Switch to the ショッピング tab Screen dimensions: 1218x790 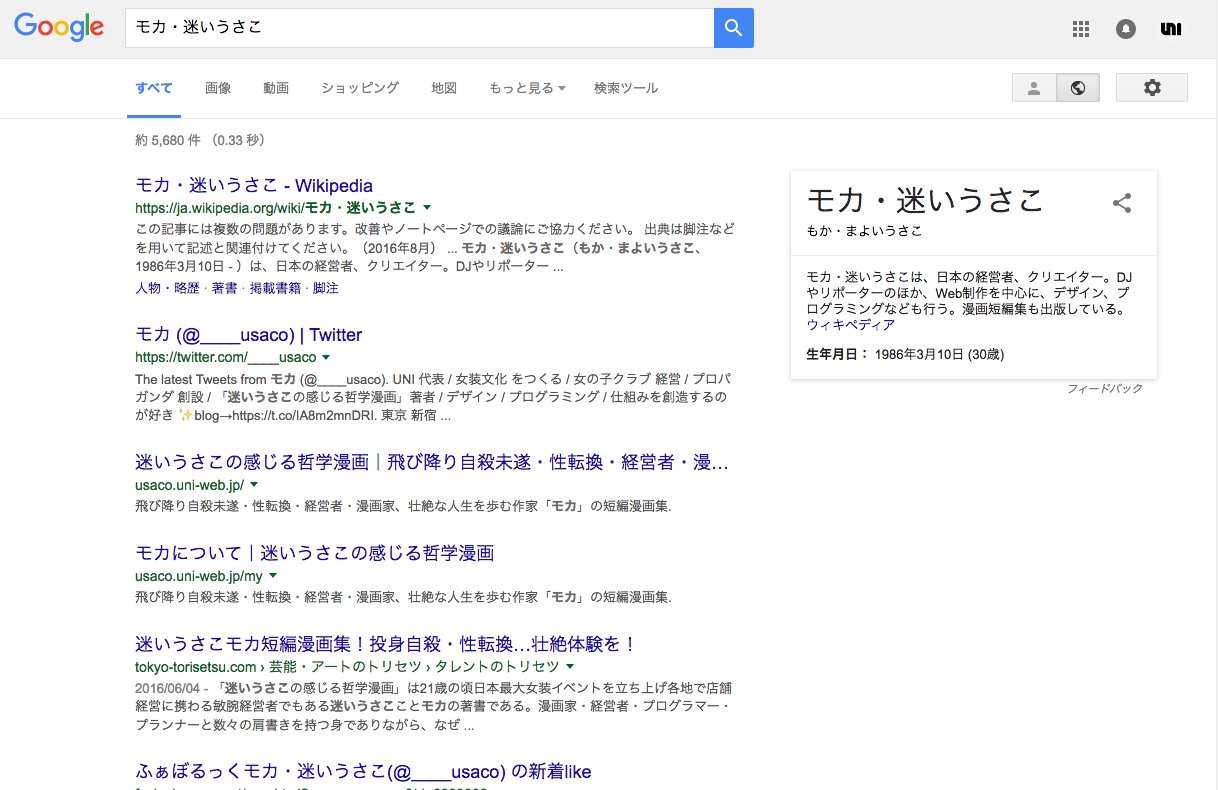coord(360,88)
